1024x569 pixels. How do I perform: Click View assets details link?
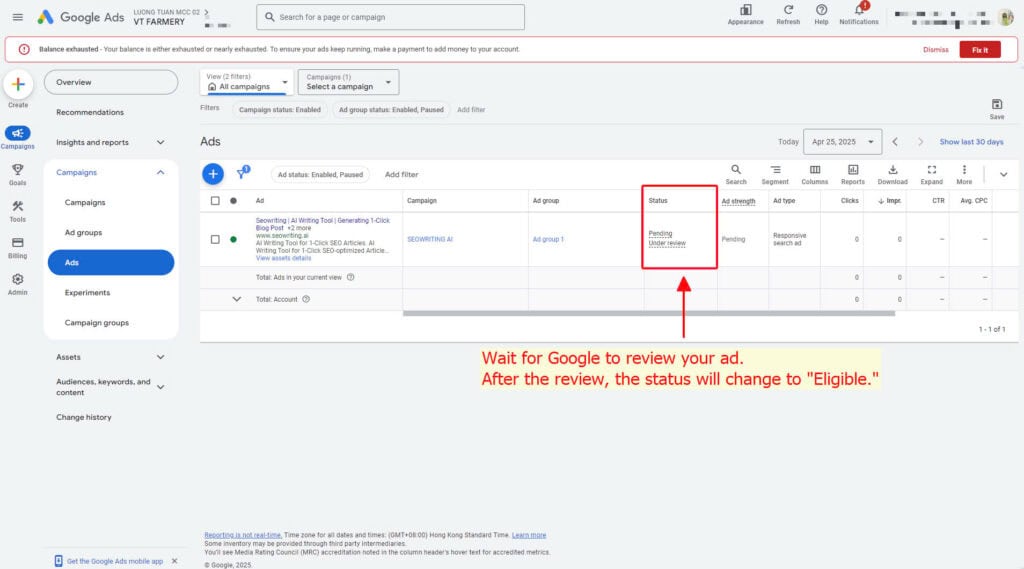pos(283,258)
